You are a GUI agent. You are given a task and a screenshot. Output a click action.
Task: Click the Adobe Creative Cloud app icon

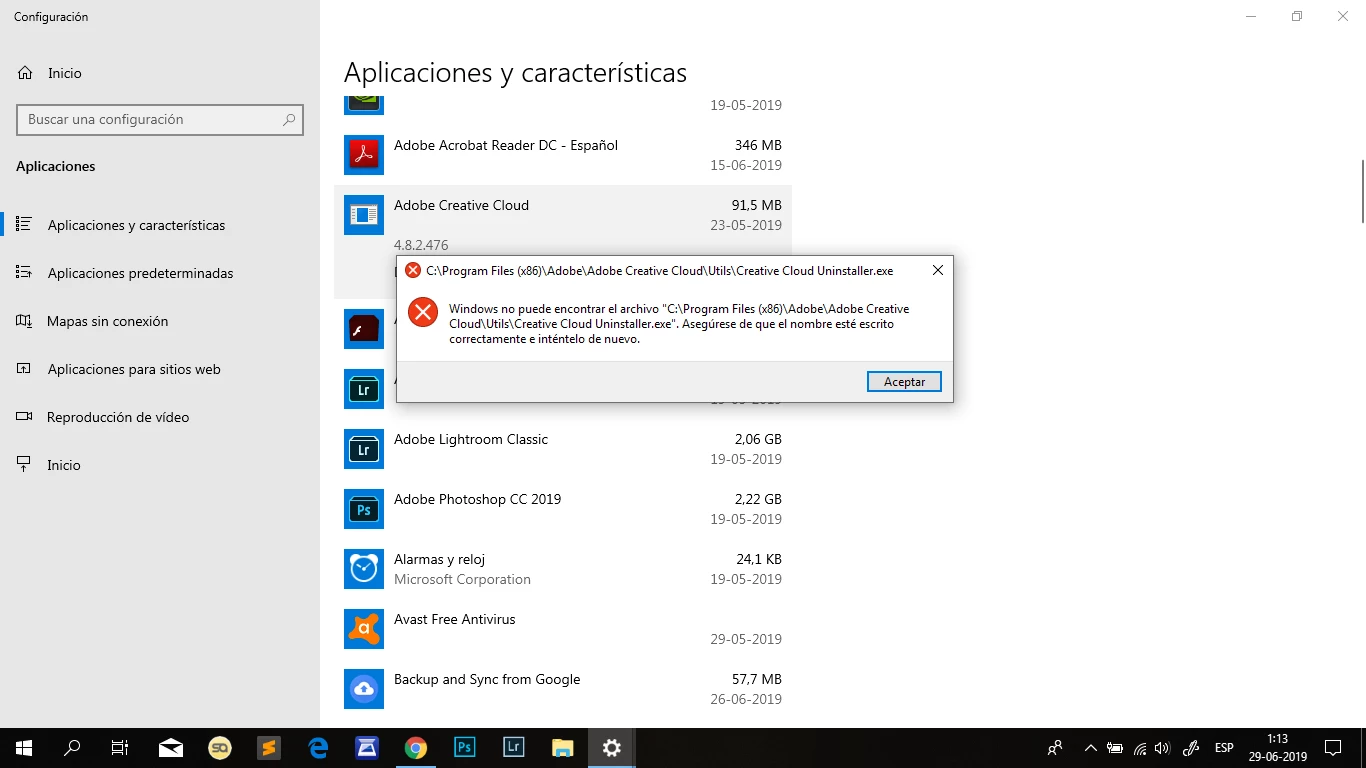point(364,215)
